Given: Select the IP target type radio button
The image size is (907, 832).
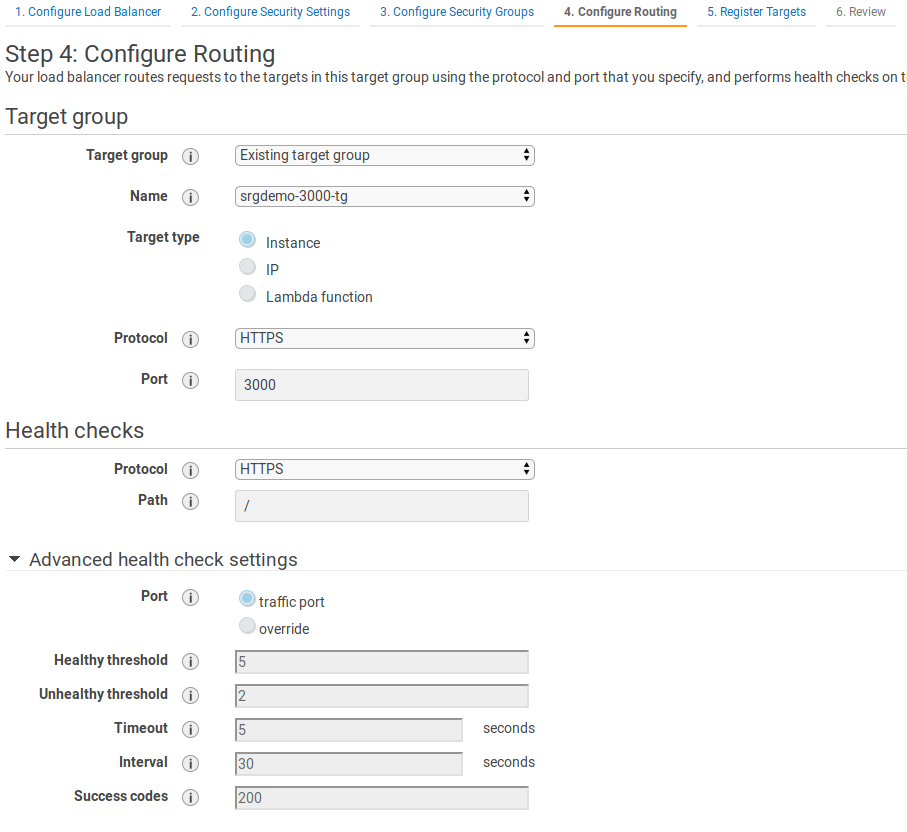Looking at the screenshot, I should coord(248,267).
